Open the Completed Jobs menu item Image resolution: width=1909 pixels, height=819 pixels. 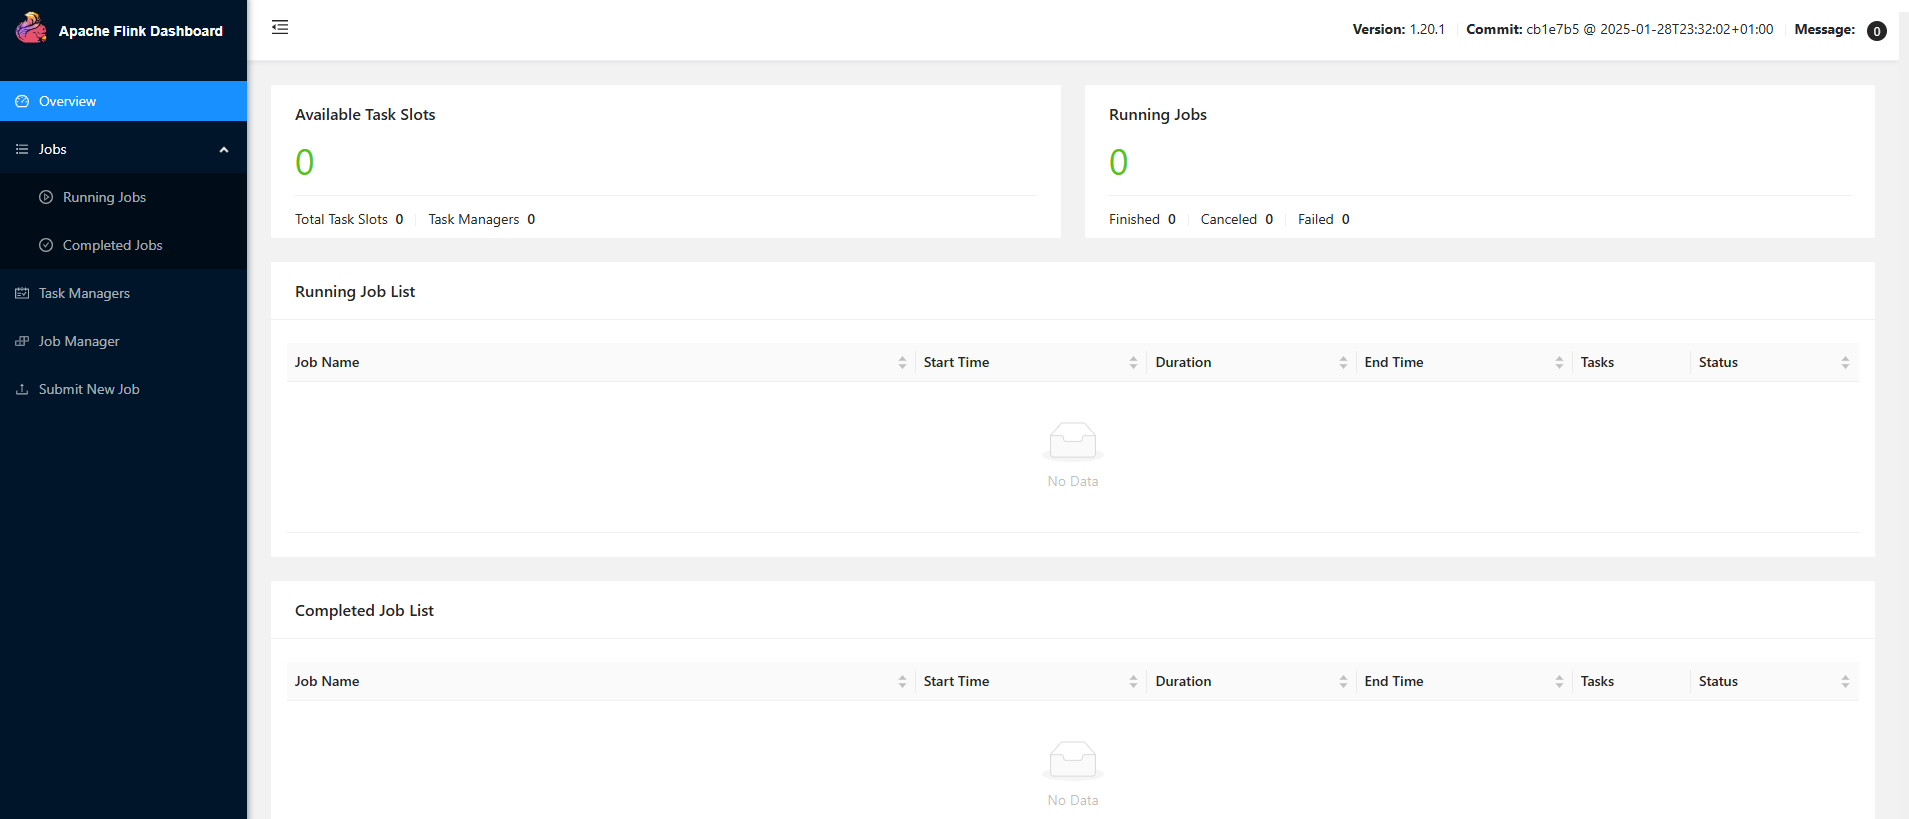(123, 245)
